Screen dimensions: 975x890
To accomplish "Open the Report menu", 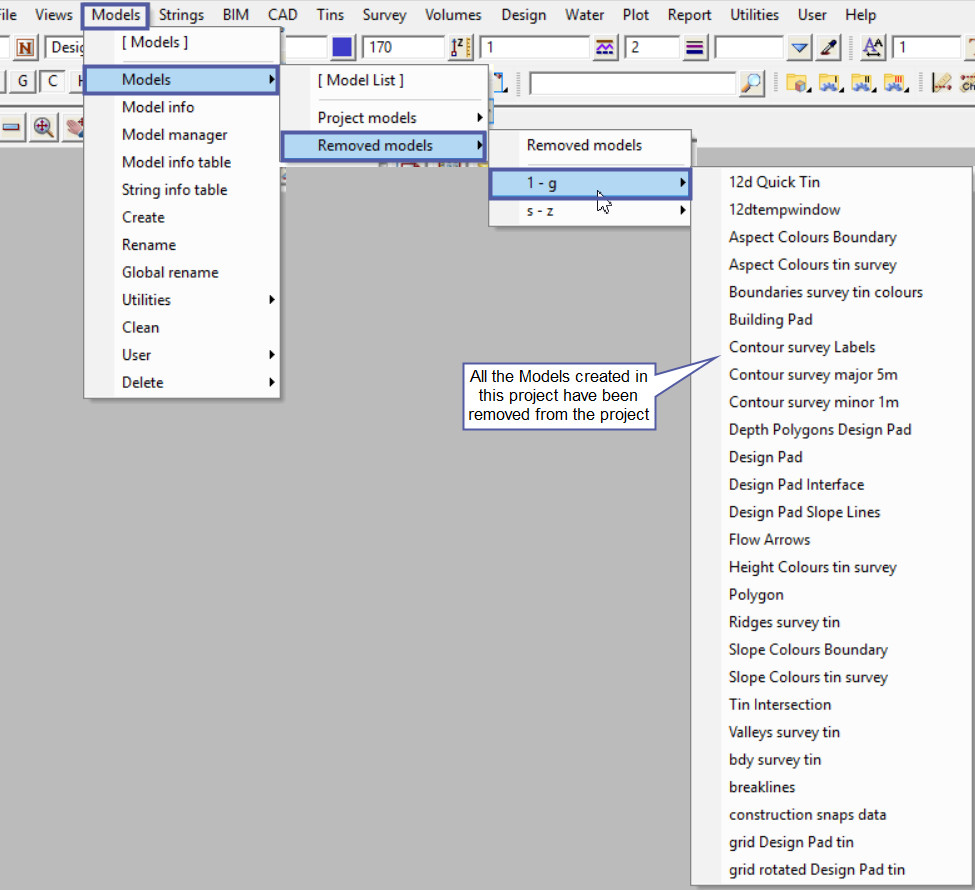I will click(x=689, y=15).
